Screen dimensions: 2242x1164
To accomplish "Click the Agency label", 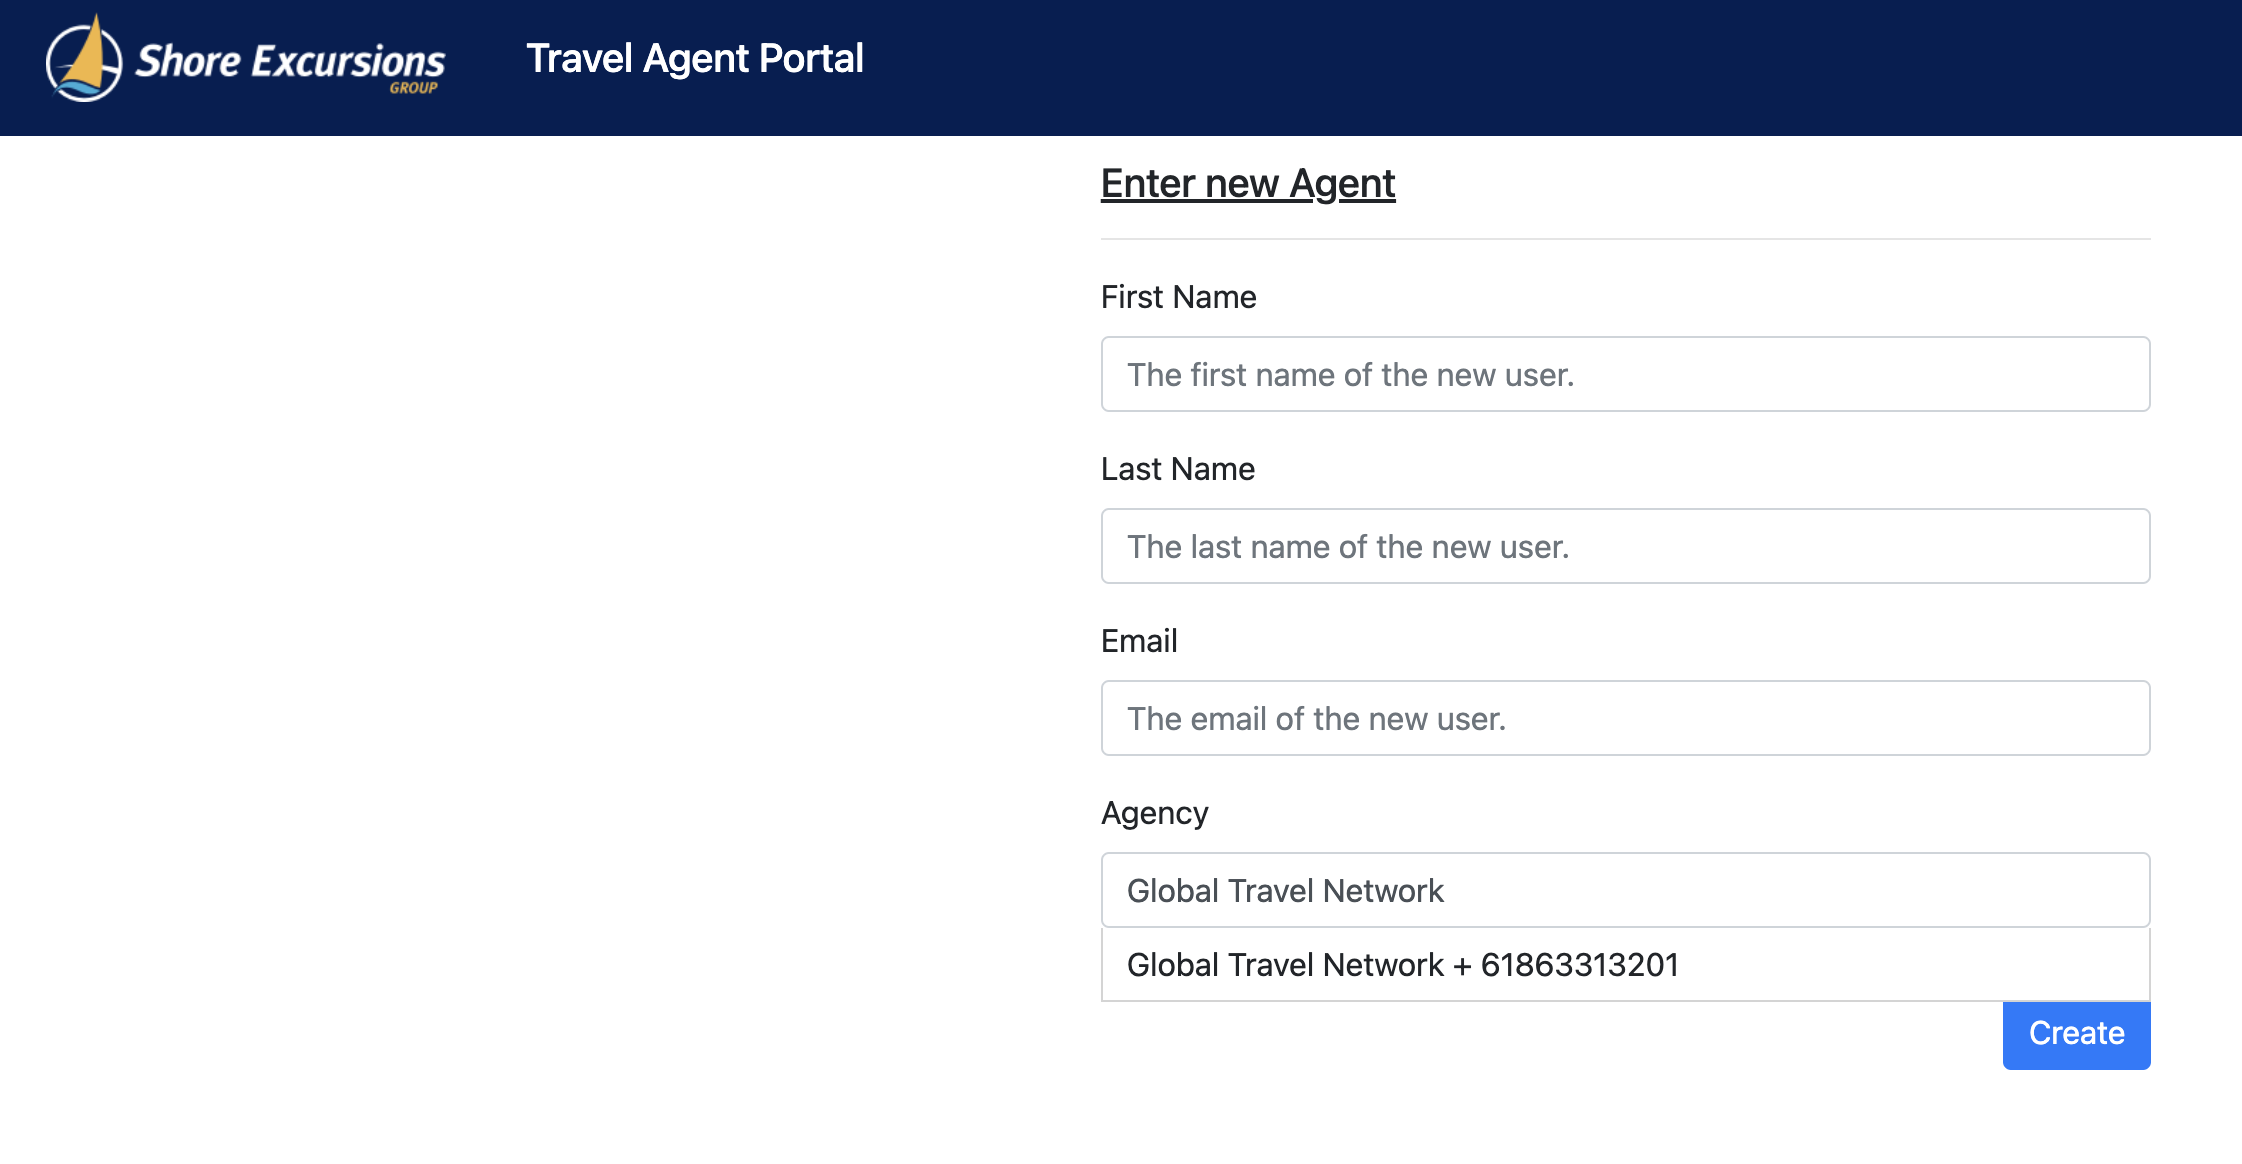I will (x=1154, y=814).
